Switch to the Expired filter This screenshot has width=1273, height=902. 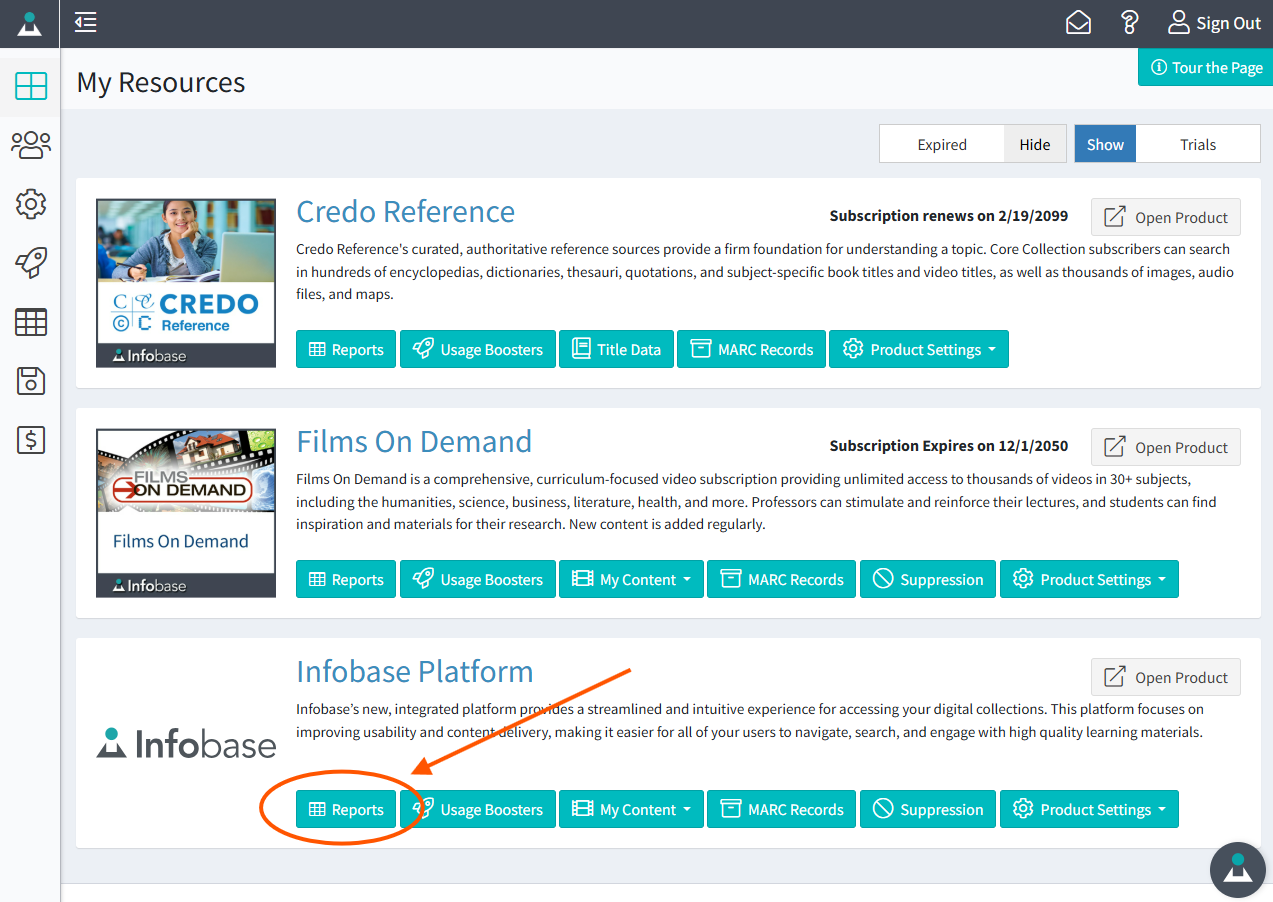coord(941,144)
